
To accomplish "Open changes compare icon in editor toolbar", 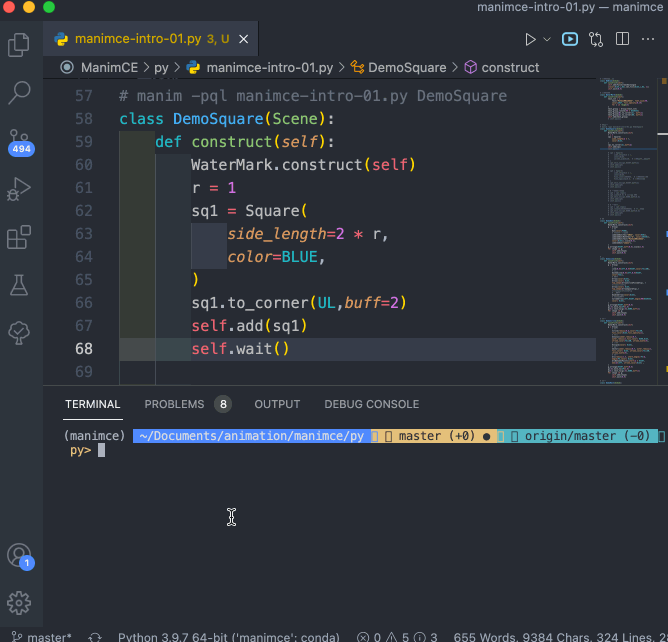I will coord(596,39).
